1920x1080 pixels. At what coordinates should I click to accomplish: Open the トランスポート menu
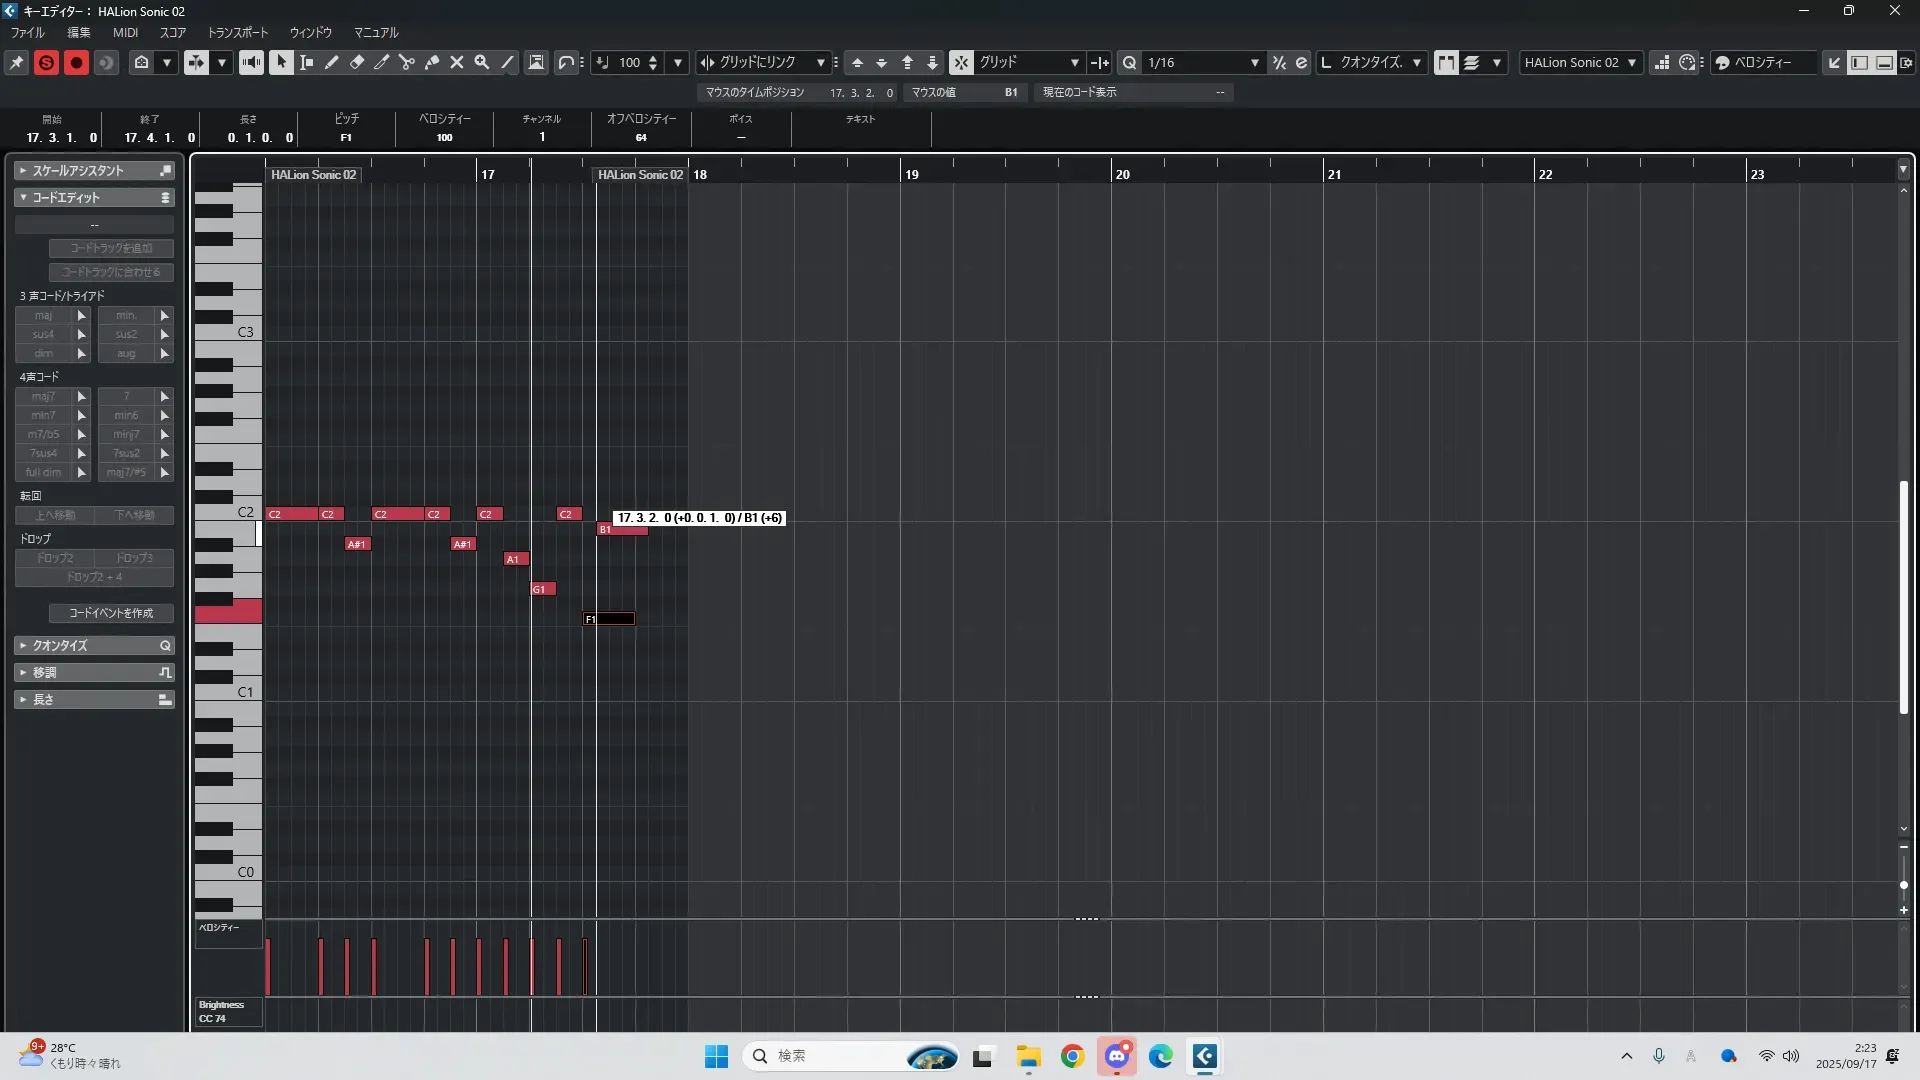coord(237,32)
